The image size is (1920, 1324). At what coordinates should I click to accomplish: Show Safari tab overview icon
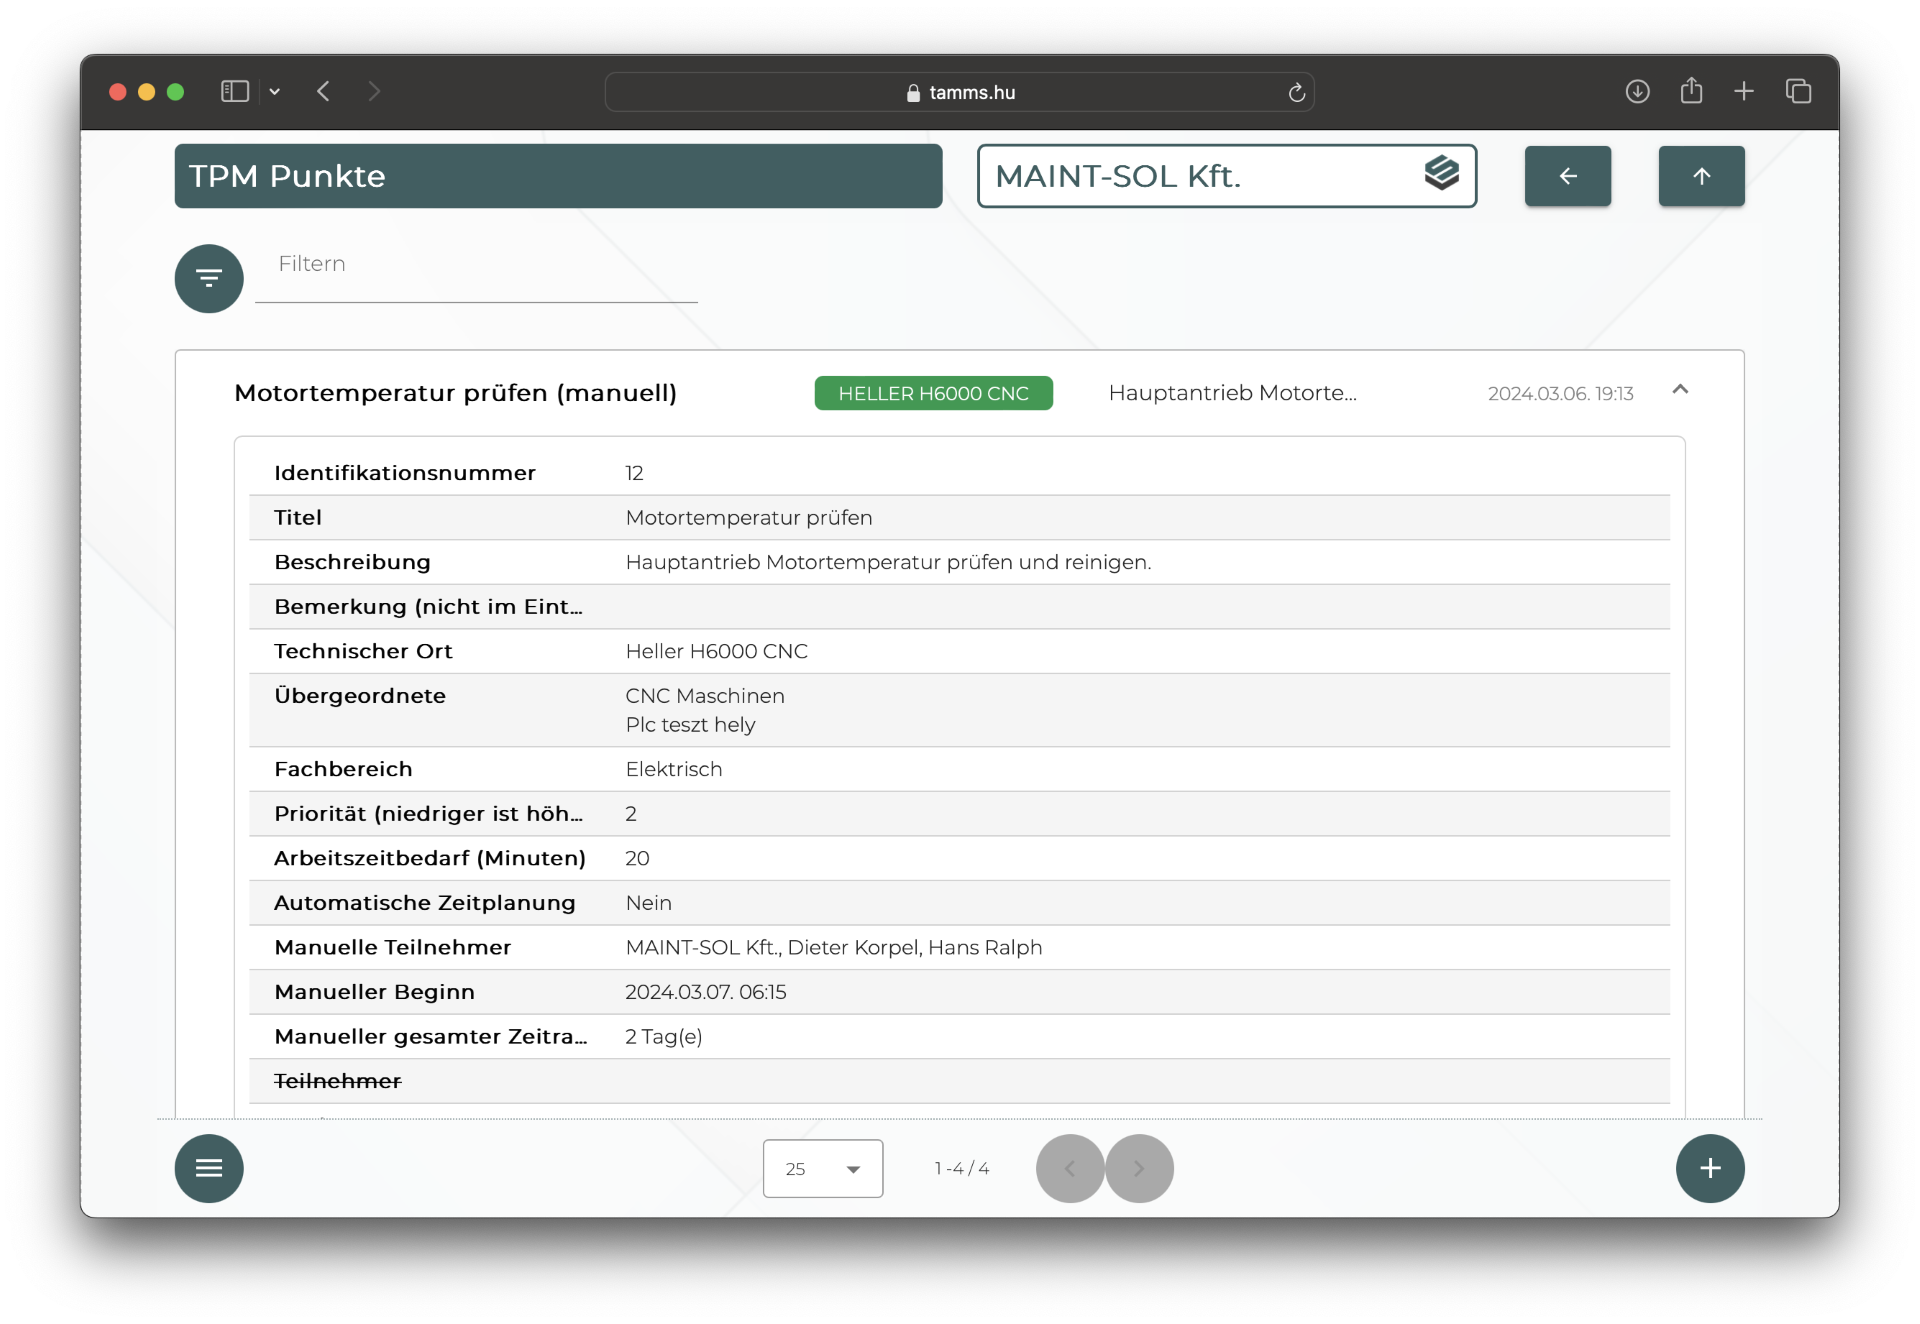click(1798, 92)
